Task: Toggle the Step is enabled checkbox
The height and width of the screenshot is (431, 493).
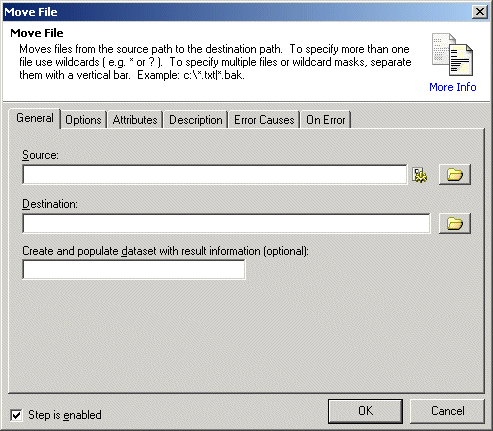Action: [x=16, y=415]
